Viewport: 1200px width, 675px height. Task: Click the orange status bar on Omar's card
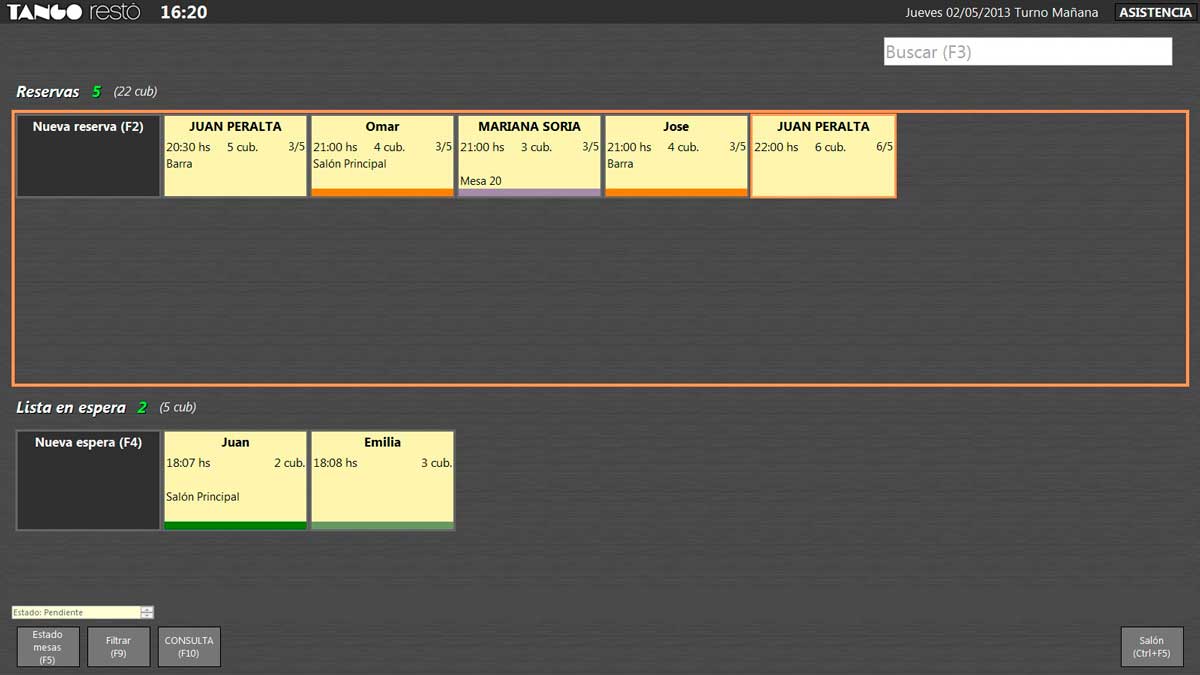coord(382,192)
